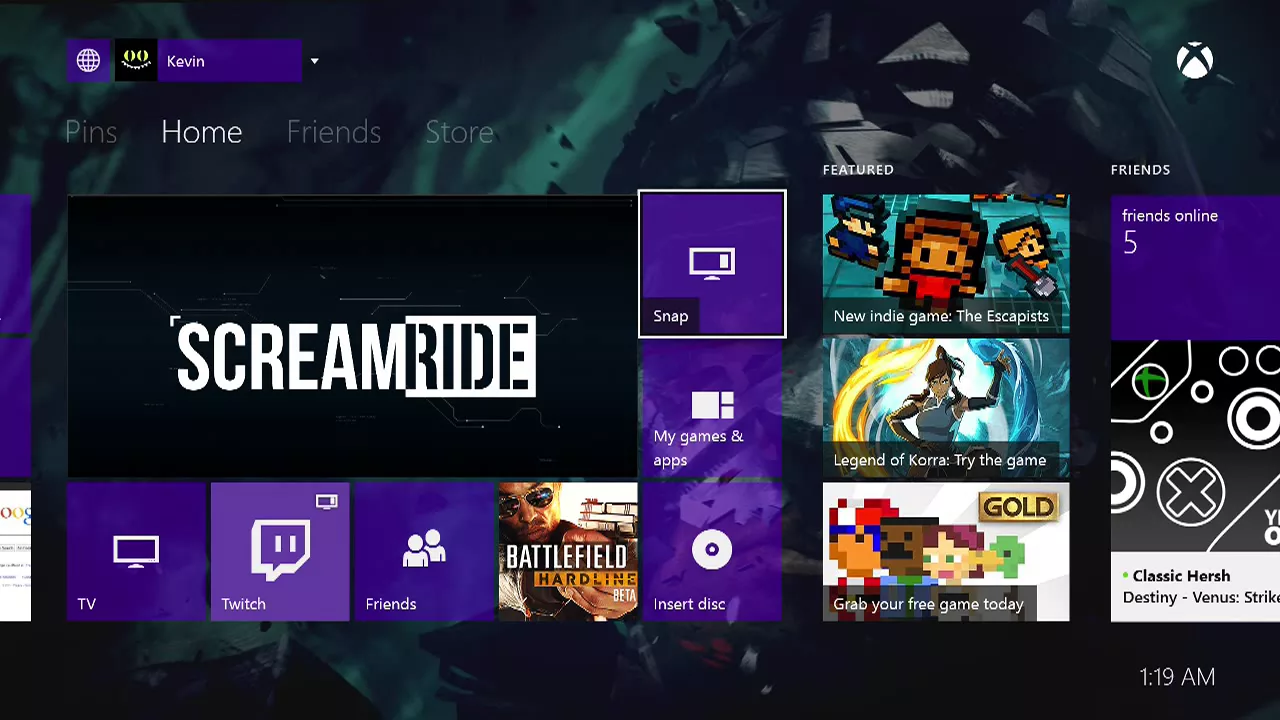Click the Kevin profile name
This screenshot has height=720, width=1280.
coord(186,61)
